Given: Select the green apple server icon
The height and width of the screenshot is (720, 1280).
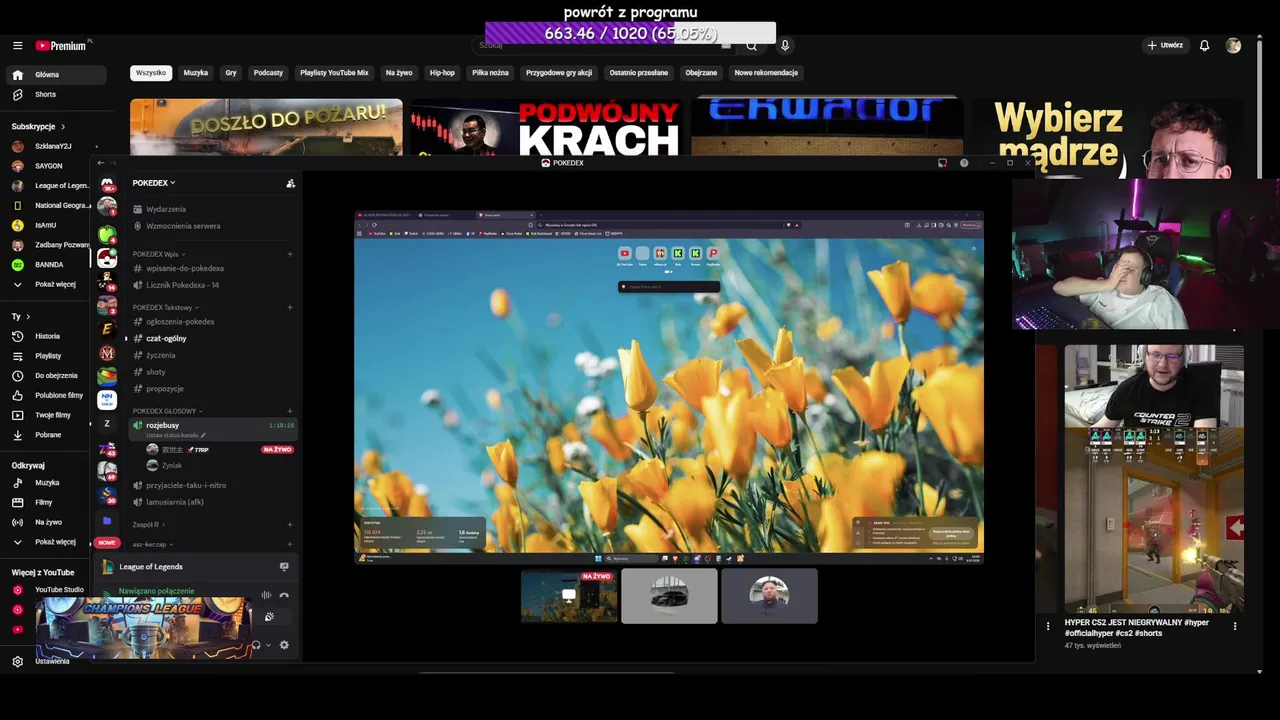Looking at the screenshot, I should point(107,234).
